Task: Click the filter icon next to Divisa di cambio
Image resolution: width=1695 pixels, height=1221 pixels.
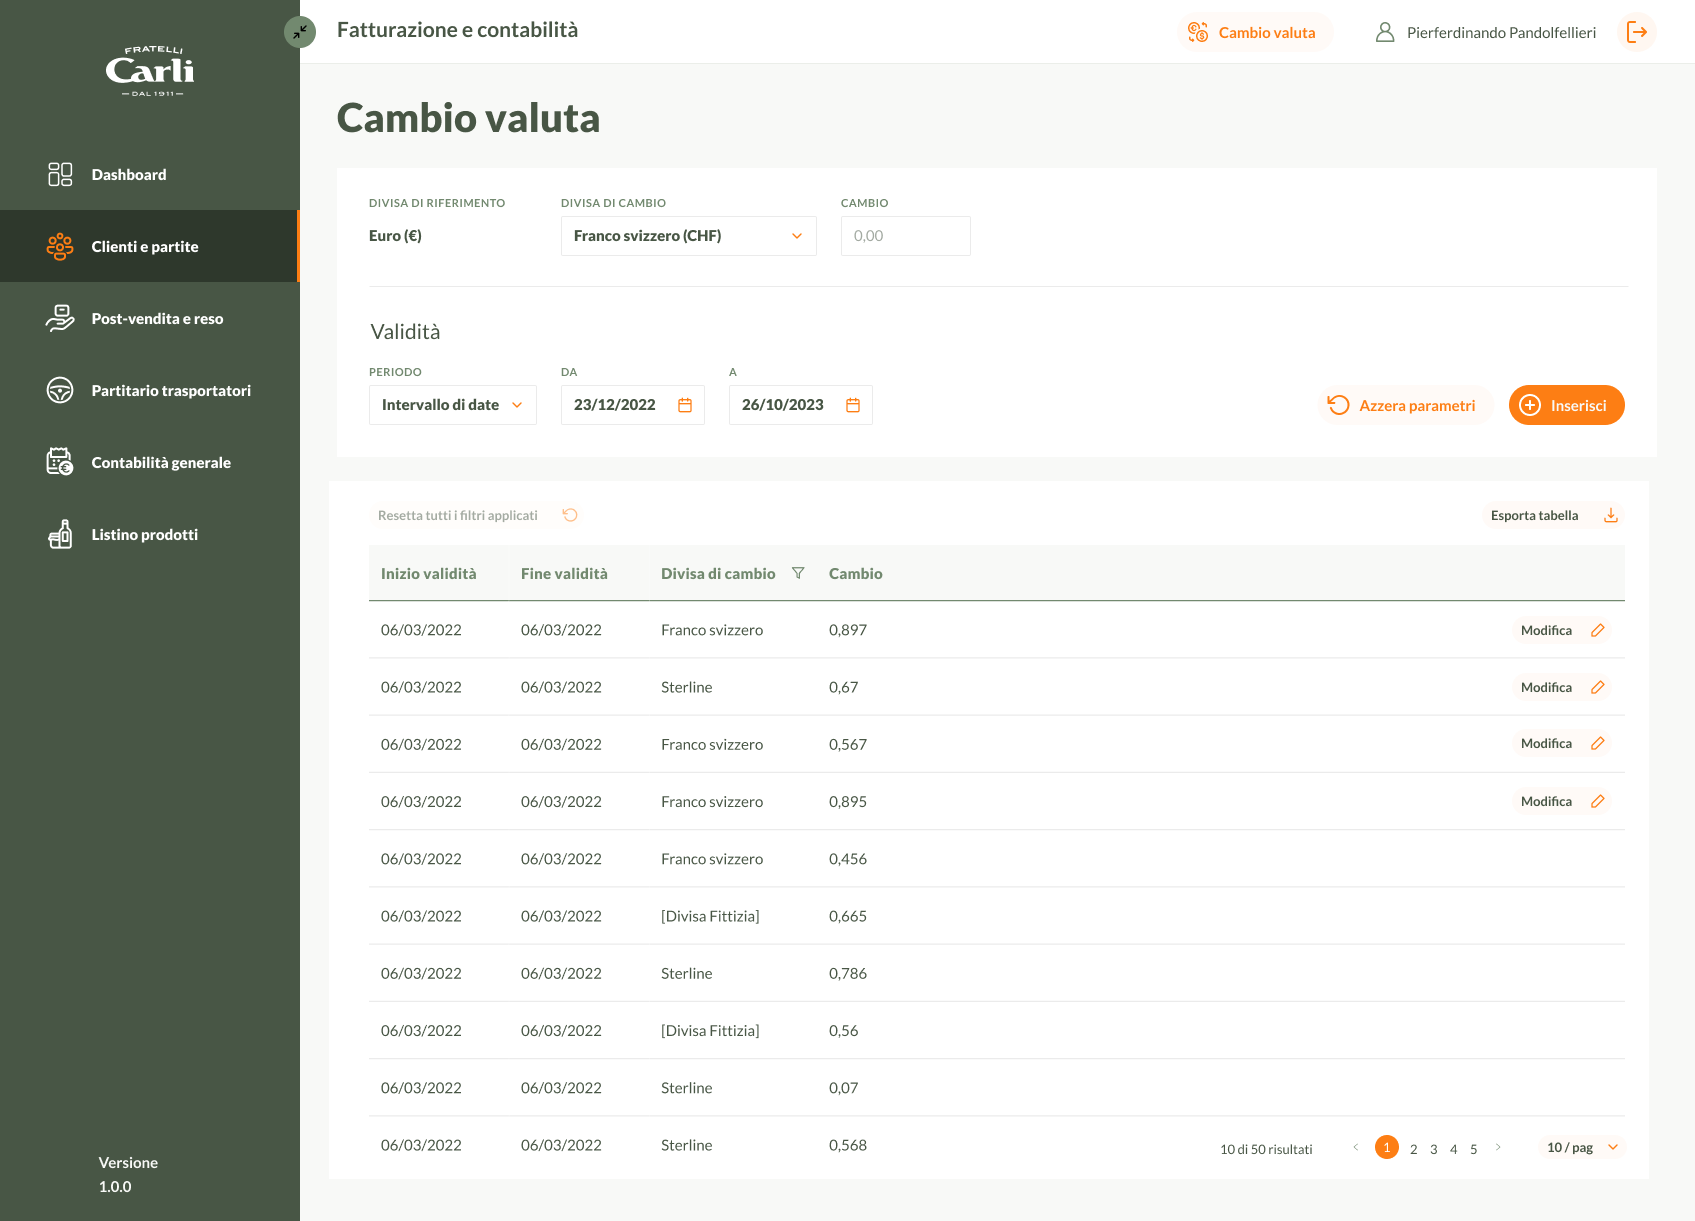Action: tap(798, 573)
